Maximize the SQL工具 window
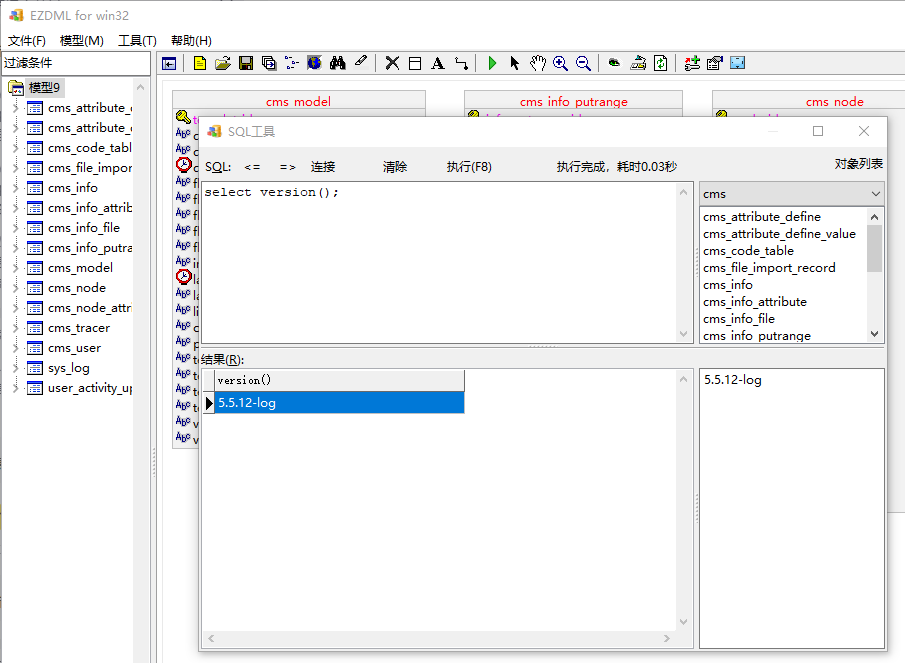The width and height of the screenshot is (905, 663). (x=818, y=131)
